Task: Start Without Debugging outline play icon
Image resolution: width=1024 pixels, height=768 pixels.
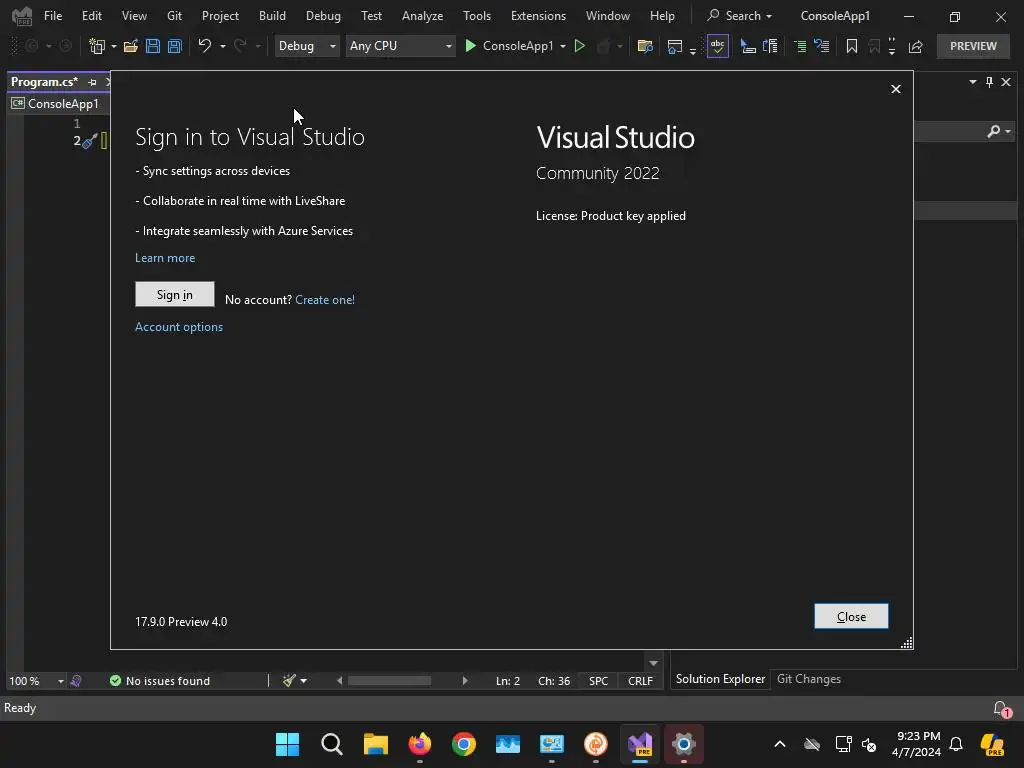Action: tap(579, 46)
